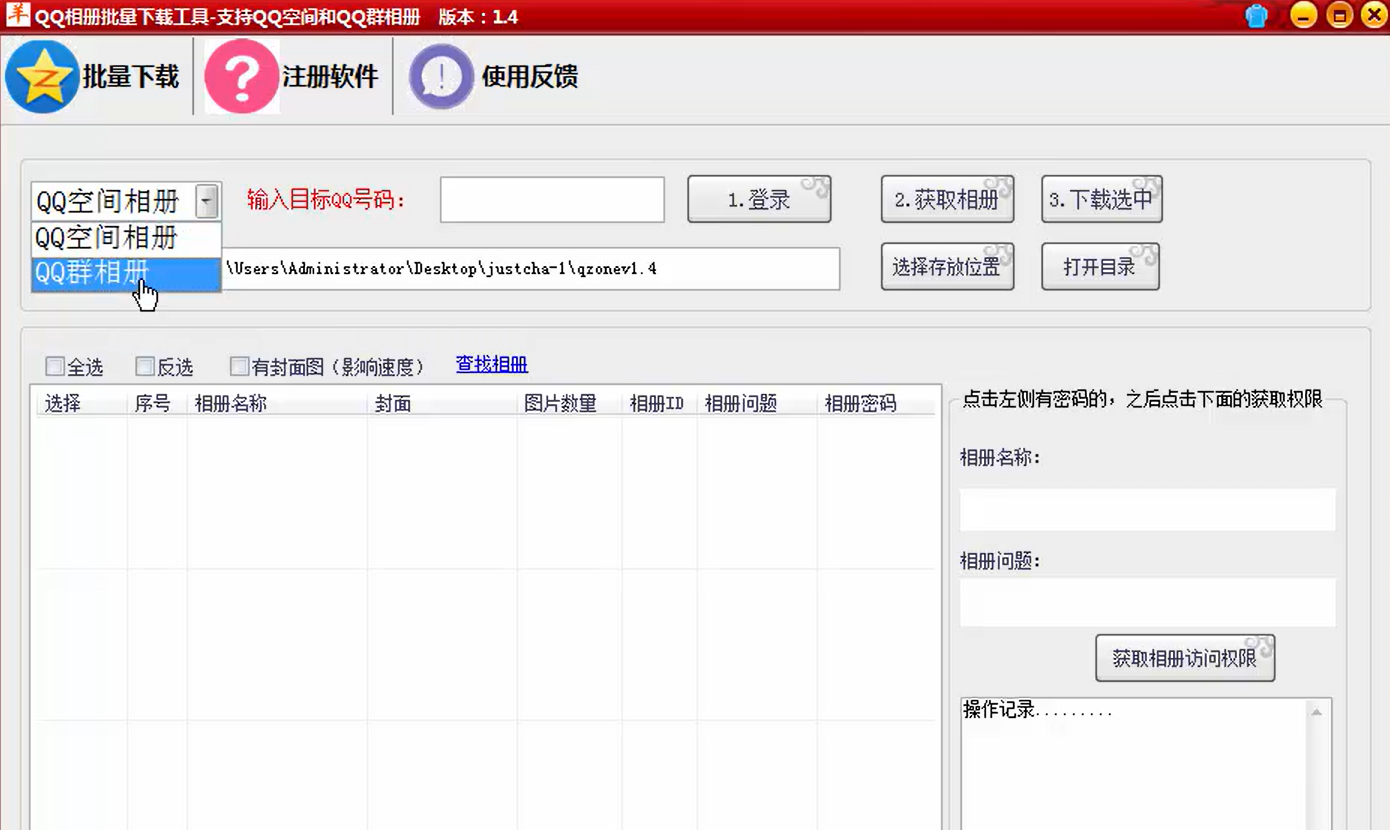Image resolution: width=1390 pixels, height=830 pixels.
Task: Open 注册软件 via the question mark icon
Action: [x=240, y=74]
